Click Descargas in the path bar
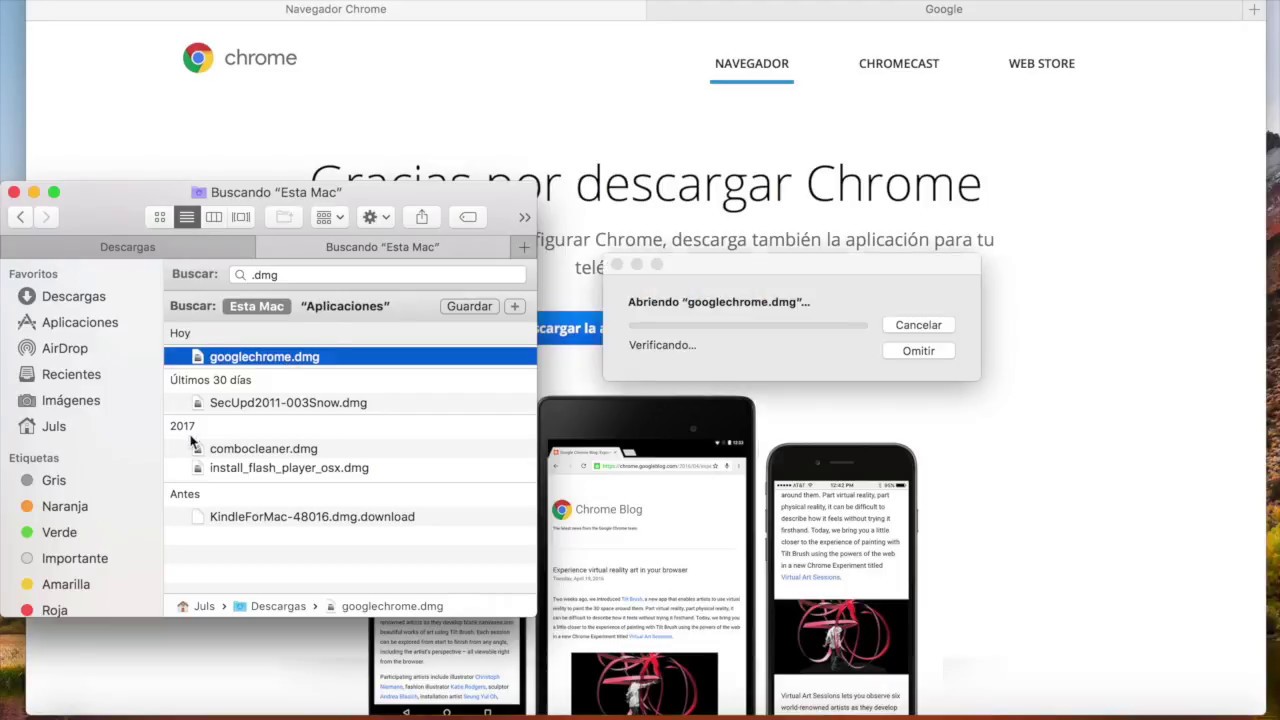The height and width of the screenshot is (720, 1280). (270, 606)
